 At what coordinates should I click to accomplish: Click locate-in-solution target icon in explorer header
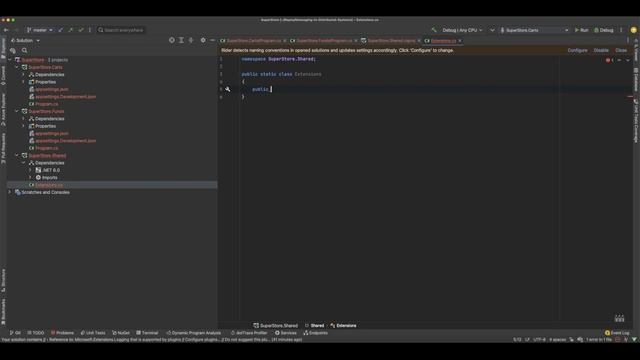pyautogui.click(x=171, y=40)
